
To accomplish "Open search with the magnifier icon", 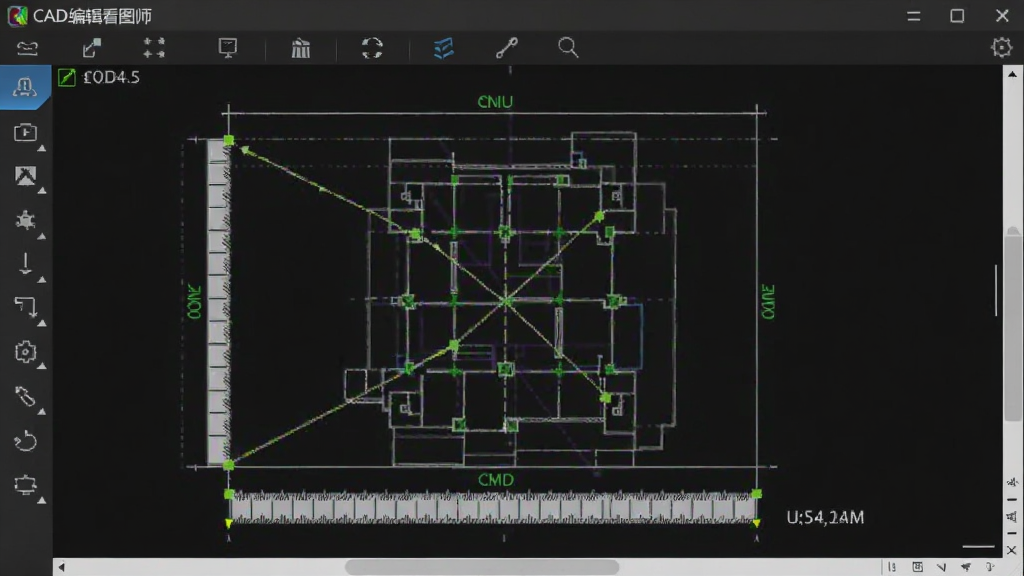I will pos(568,48).
